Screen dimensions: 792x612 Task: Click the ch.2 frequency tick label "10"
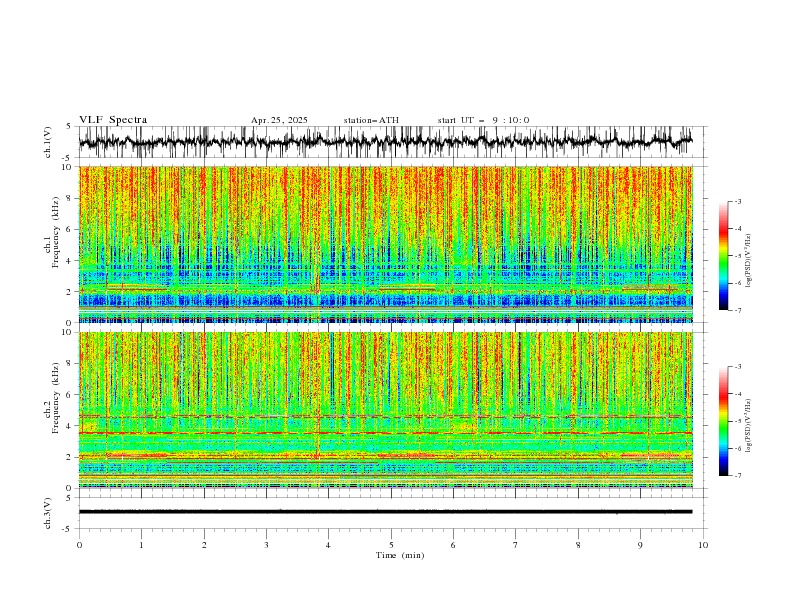(67, 332)
